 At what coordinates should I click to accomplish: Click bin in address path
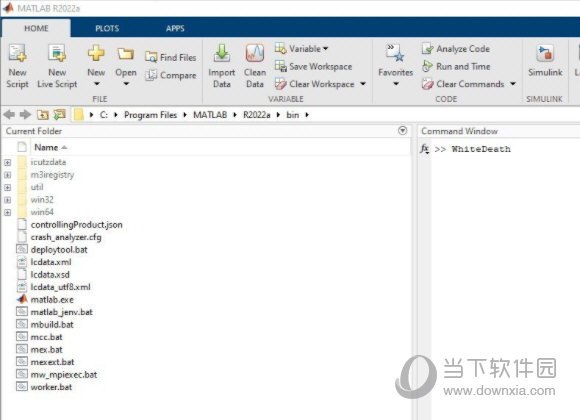(292, 115)
